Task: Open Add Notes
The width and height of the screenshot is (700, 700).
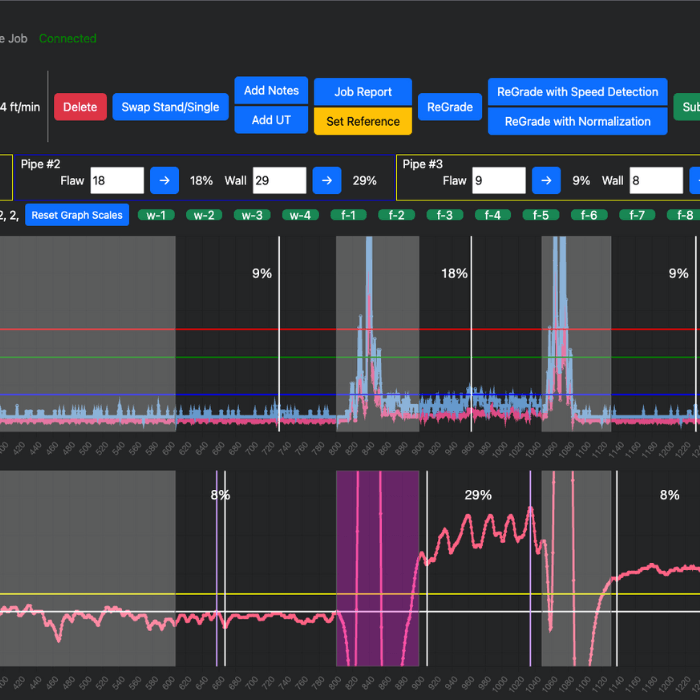Action: (271, 90)
